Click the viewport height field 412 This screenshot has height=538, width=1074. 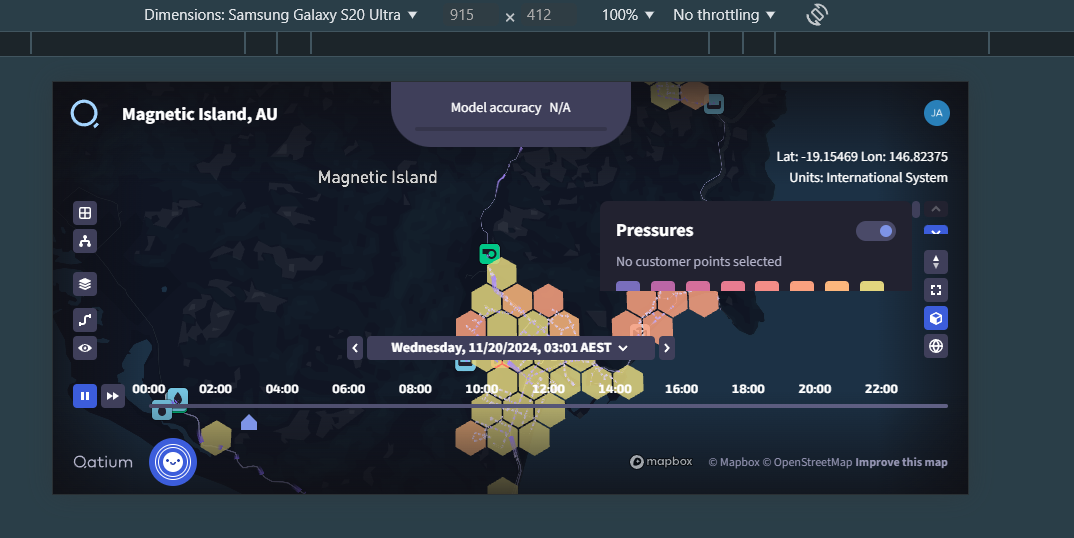(x=548, y=14)
